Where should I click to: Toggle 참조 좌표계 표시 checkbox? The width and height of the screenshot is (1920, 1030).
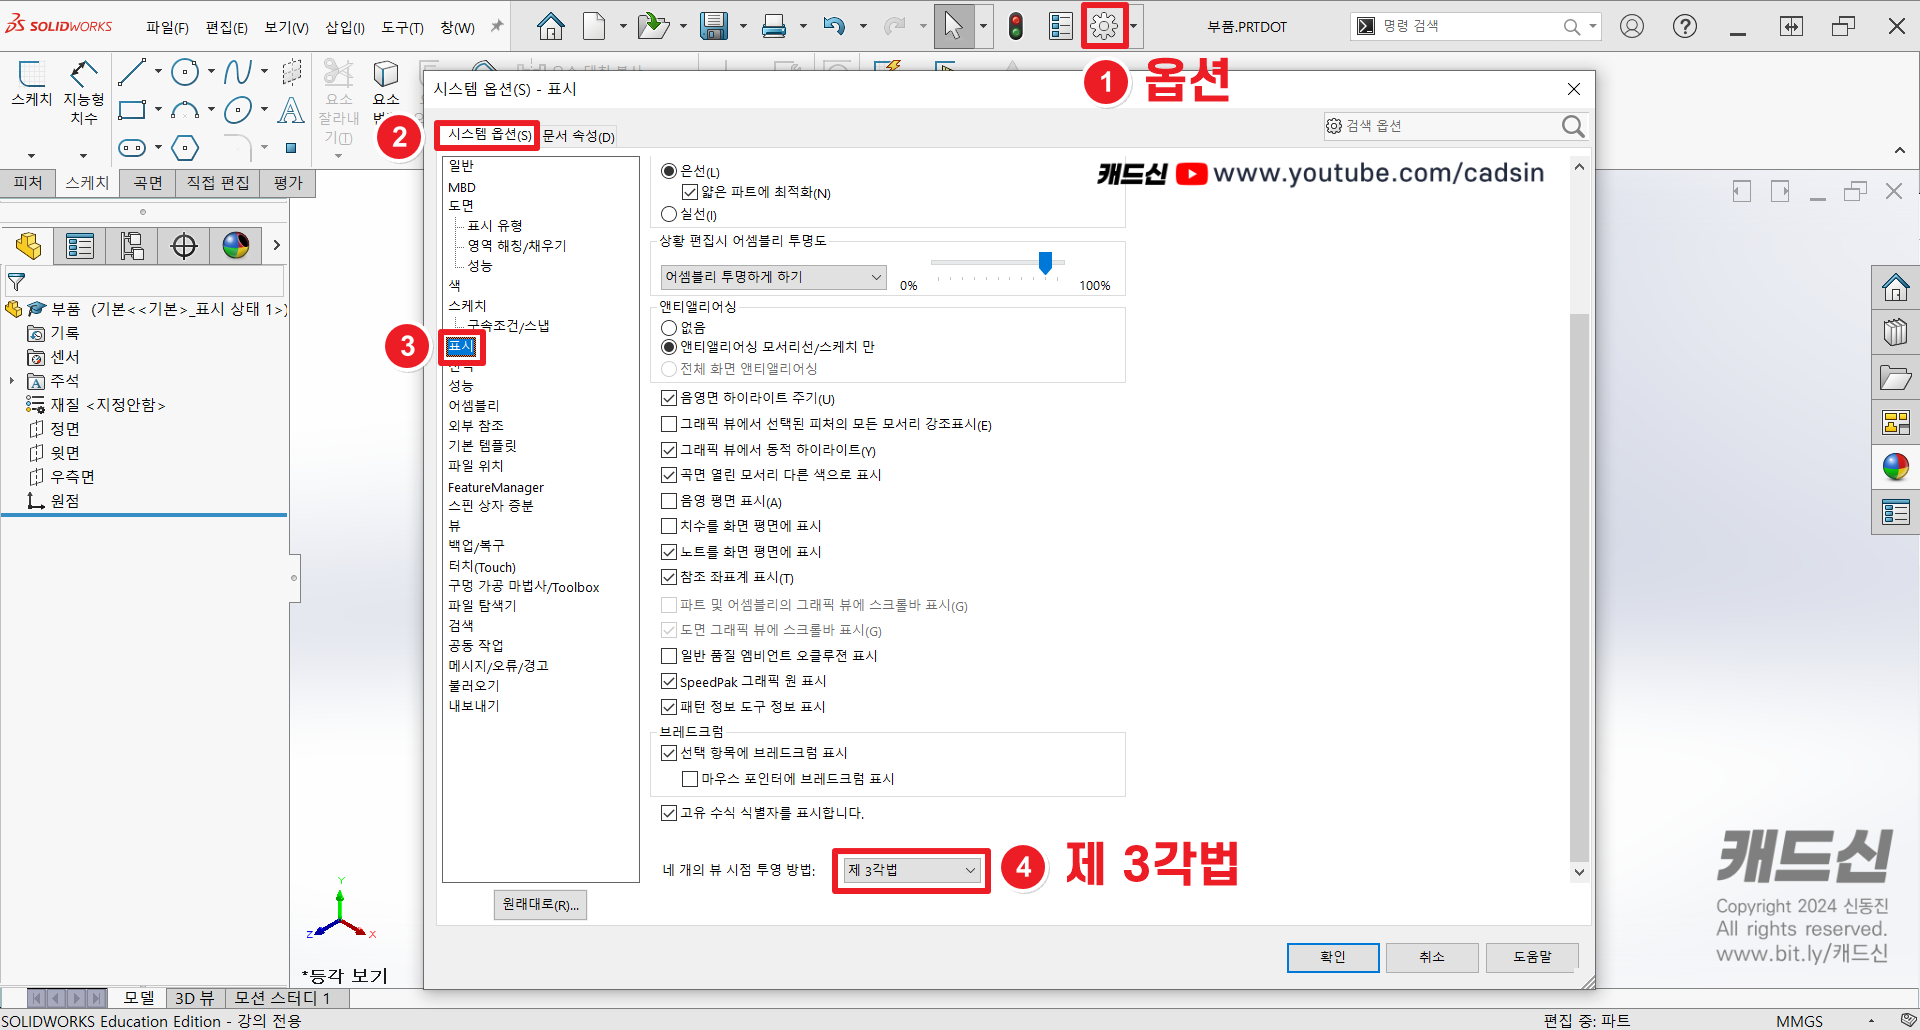point(669,577)
